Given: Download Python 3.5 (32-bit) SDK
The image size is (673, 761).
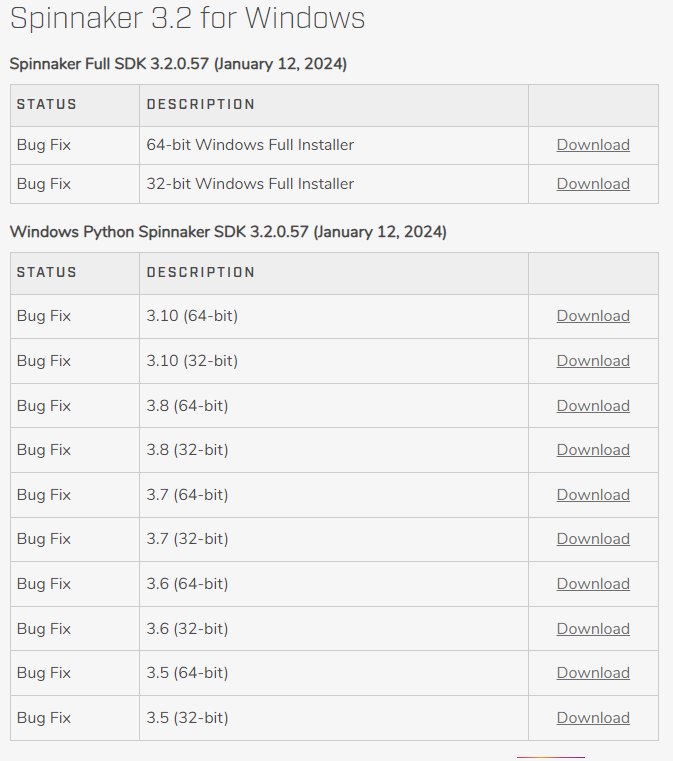Looking at the screenshot, I should point(593,718).
